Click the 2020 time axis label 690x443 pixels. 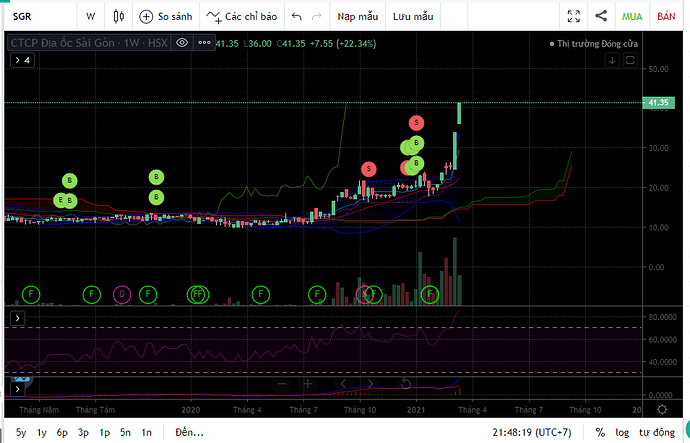pyautogui.click(x=191, y=410)
